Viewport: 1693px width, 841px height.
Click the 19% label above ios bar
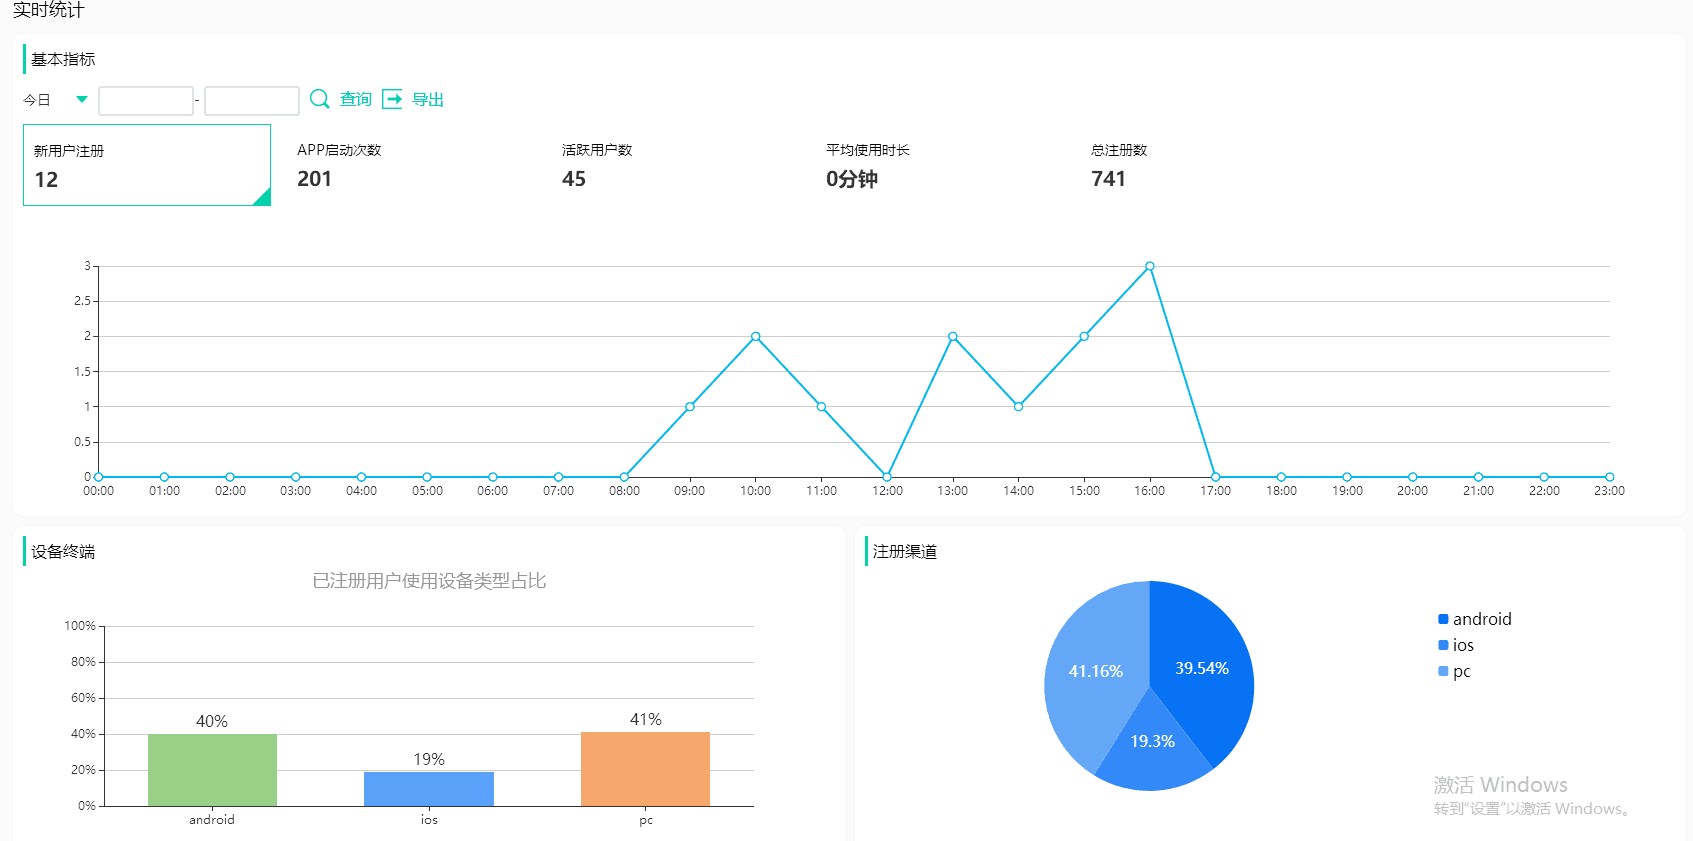click(429, 759)
